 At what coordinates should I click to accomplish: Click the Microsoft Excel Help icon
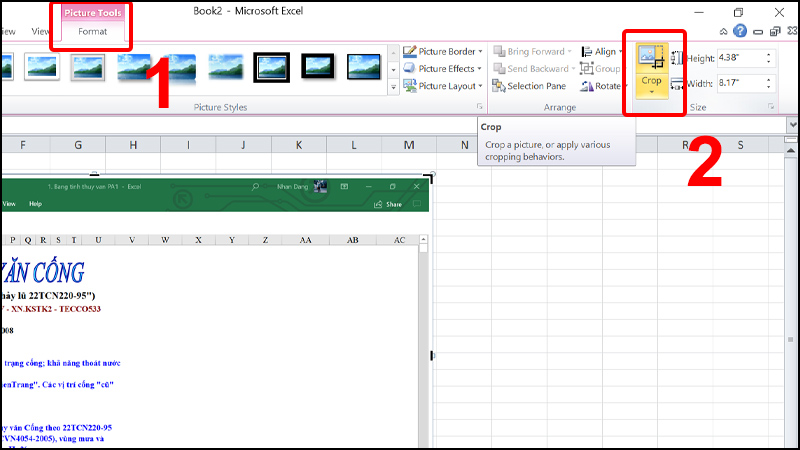pos(740,32)
